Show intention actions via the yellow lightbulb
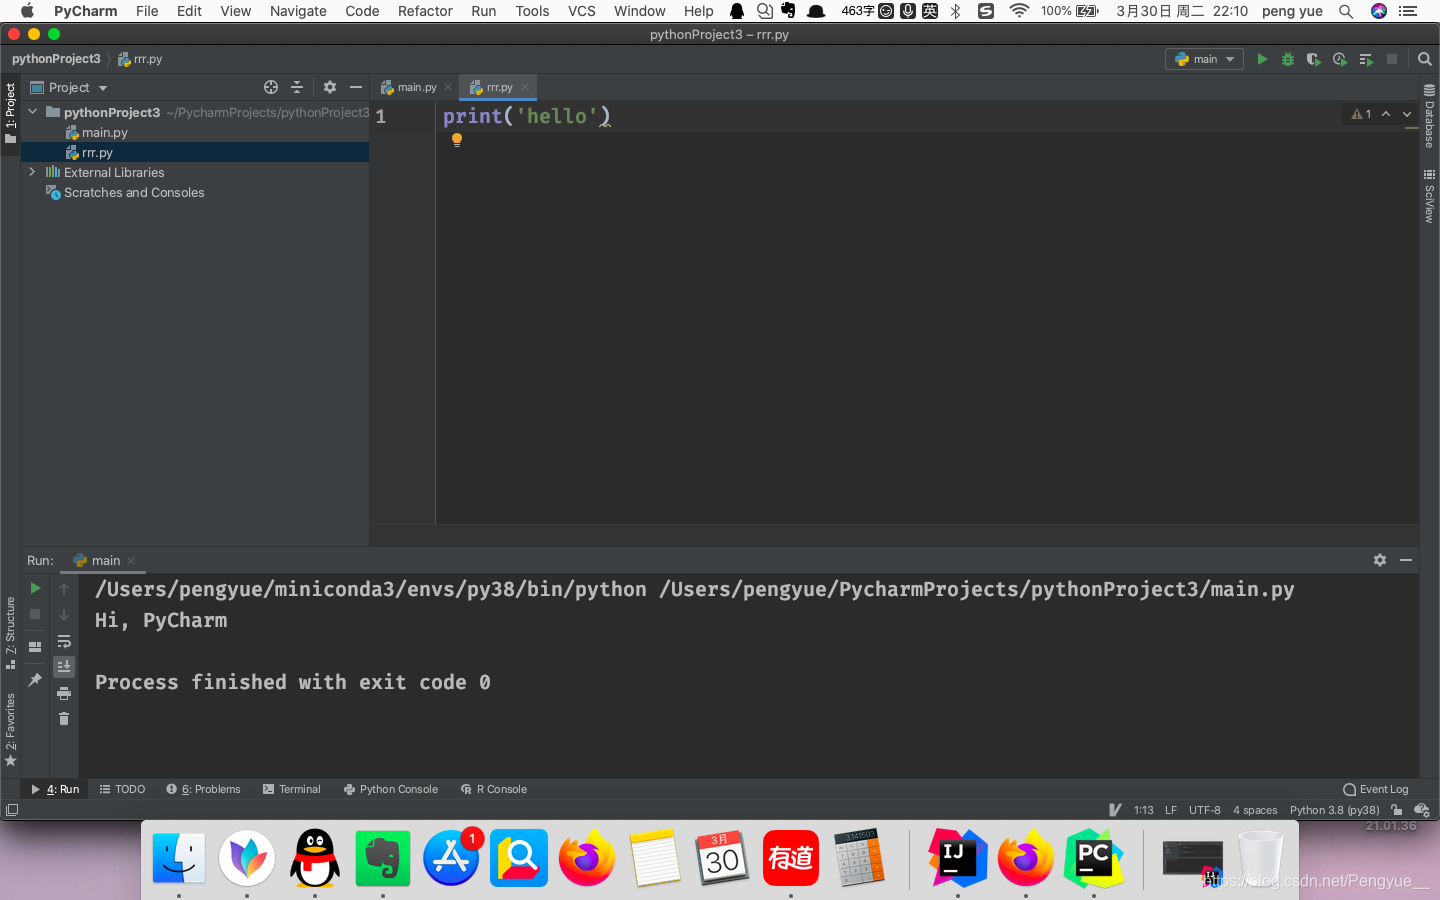The image size is (1440, 900). 457,140
